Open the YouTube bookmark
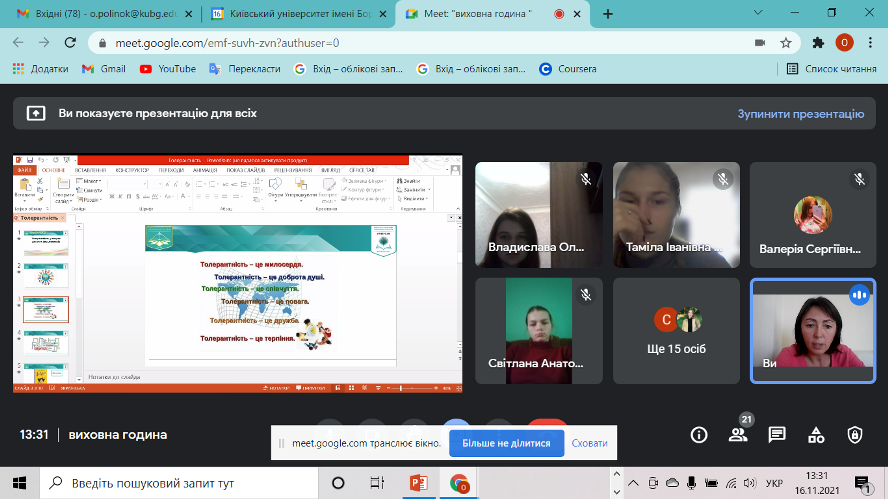Image resolution: width=888 pixels, height=499 pixels. tap(167, 69)
